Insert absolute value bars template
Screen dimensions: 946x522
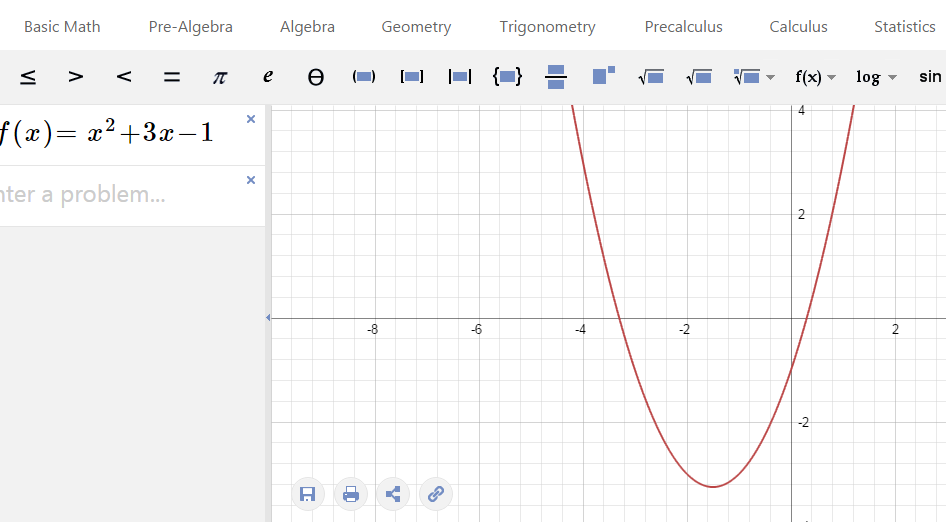(460, 77)
